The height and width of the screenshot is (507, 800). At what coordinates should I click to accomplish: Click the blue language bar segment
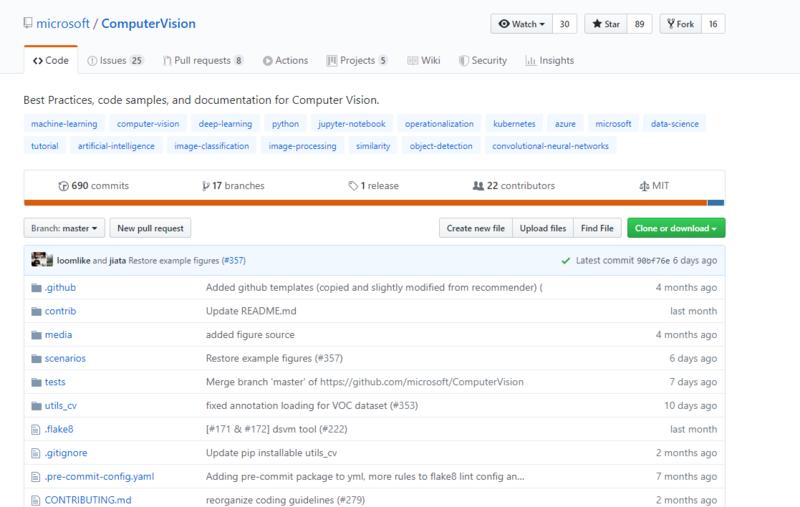tap(716, 203)
